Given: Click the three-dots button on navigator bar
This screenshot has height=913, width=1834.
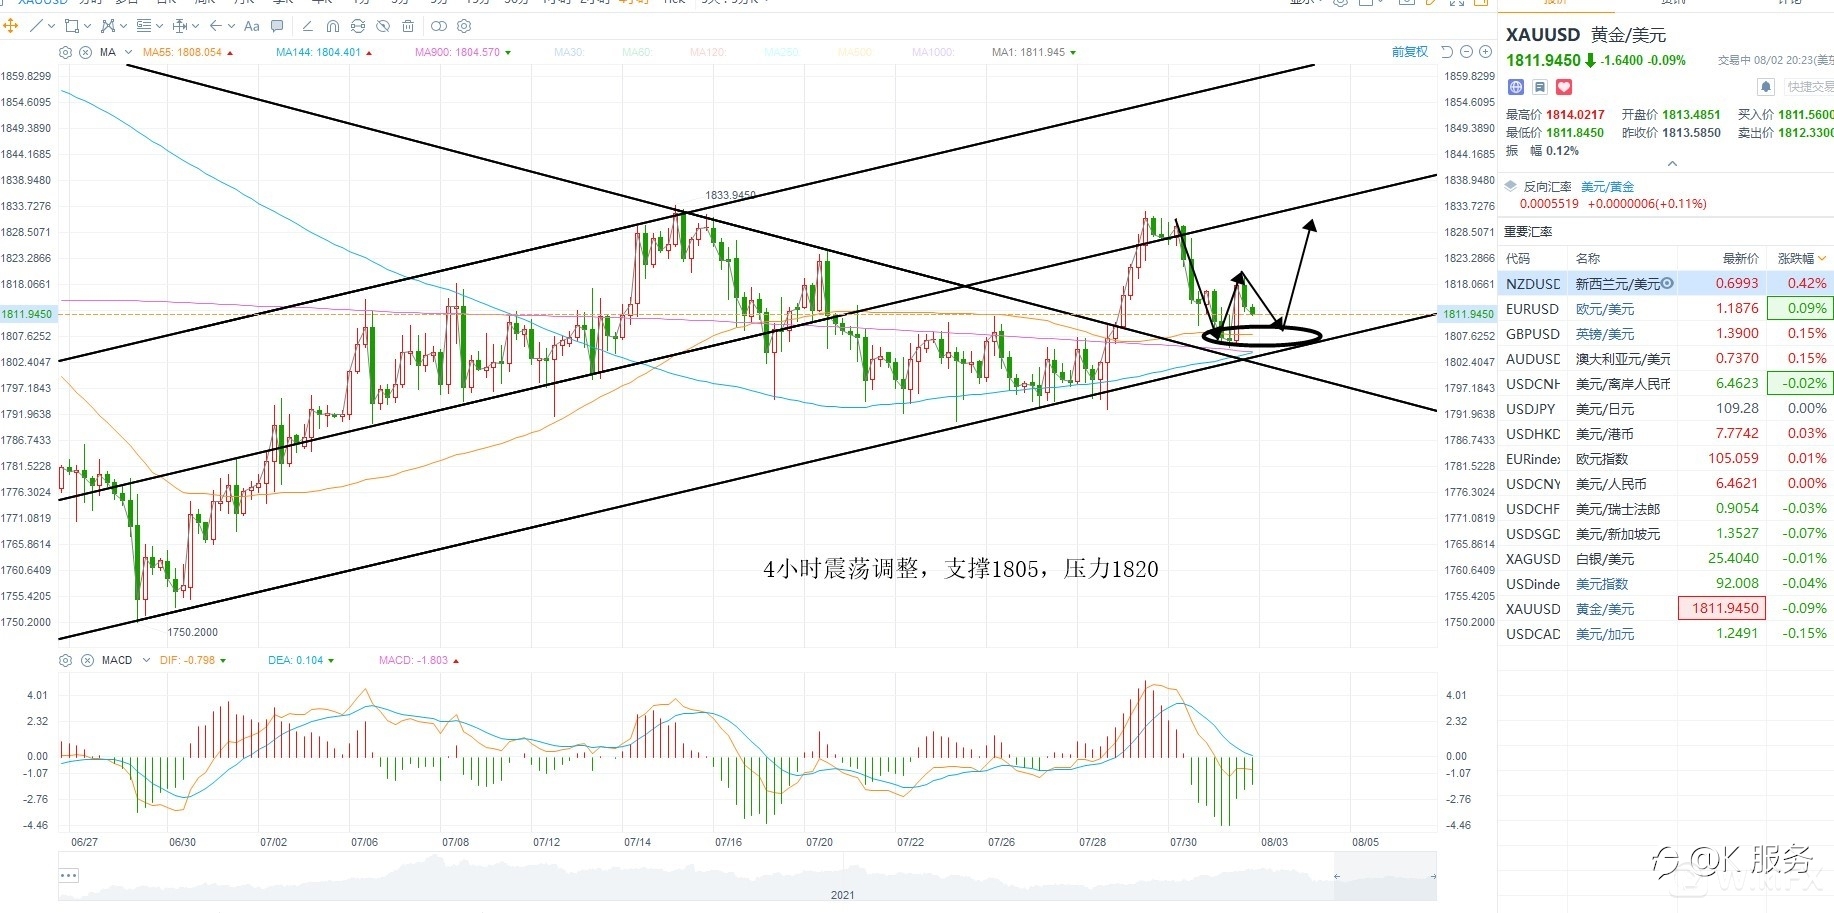Looking at the screenshot, I should tap(68, 876).
